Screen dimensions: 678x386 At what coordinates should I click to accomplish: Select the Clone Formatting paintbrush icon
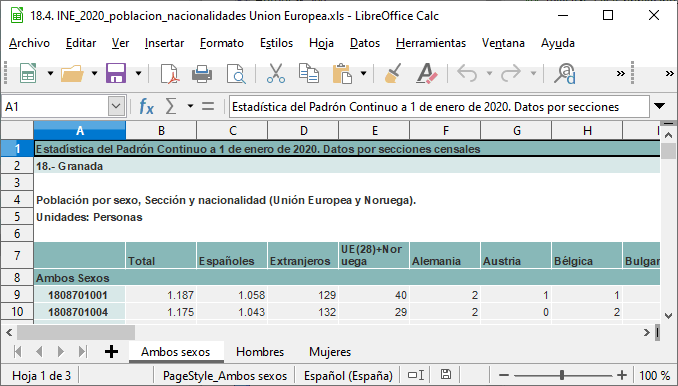click(393, 73)
